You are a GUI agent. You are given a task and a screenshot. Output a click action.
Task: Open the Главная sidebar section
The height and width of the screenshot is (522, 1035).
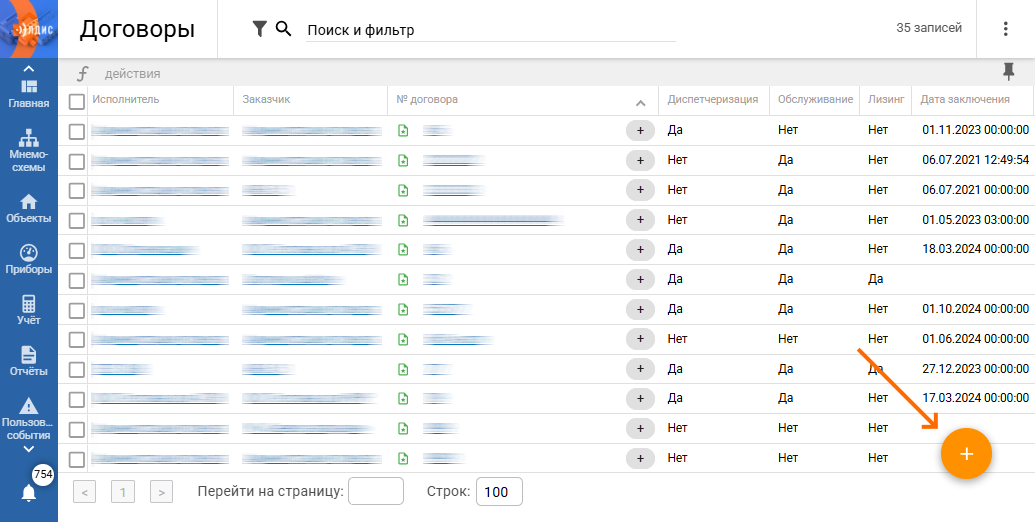click(28, 94)
